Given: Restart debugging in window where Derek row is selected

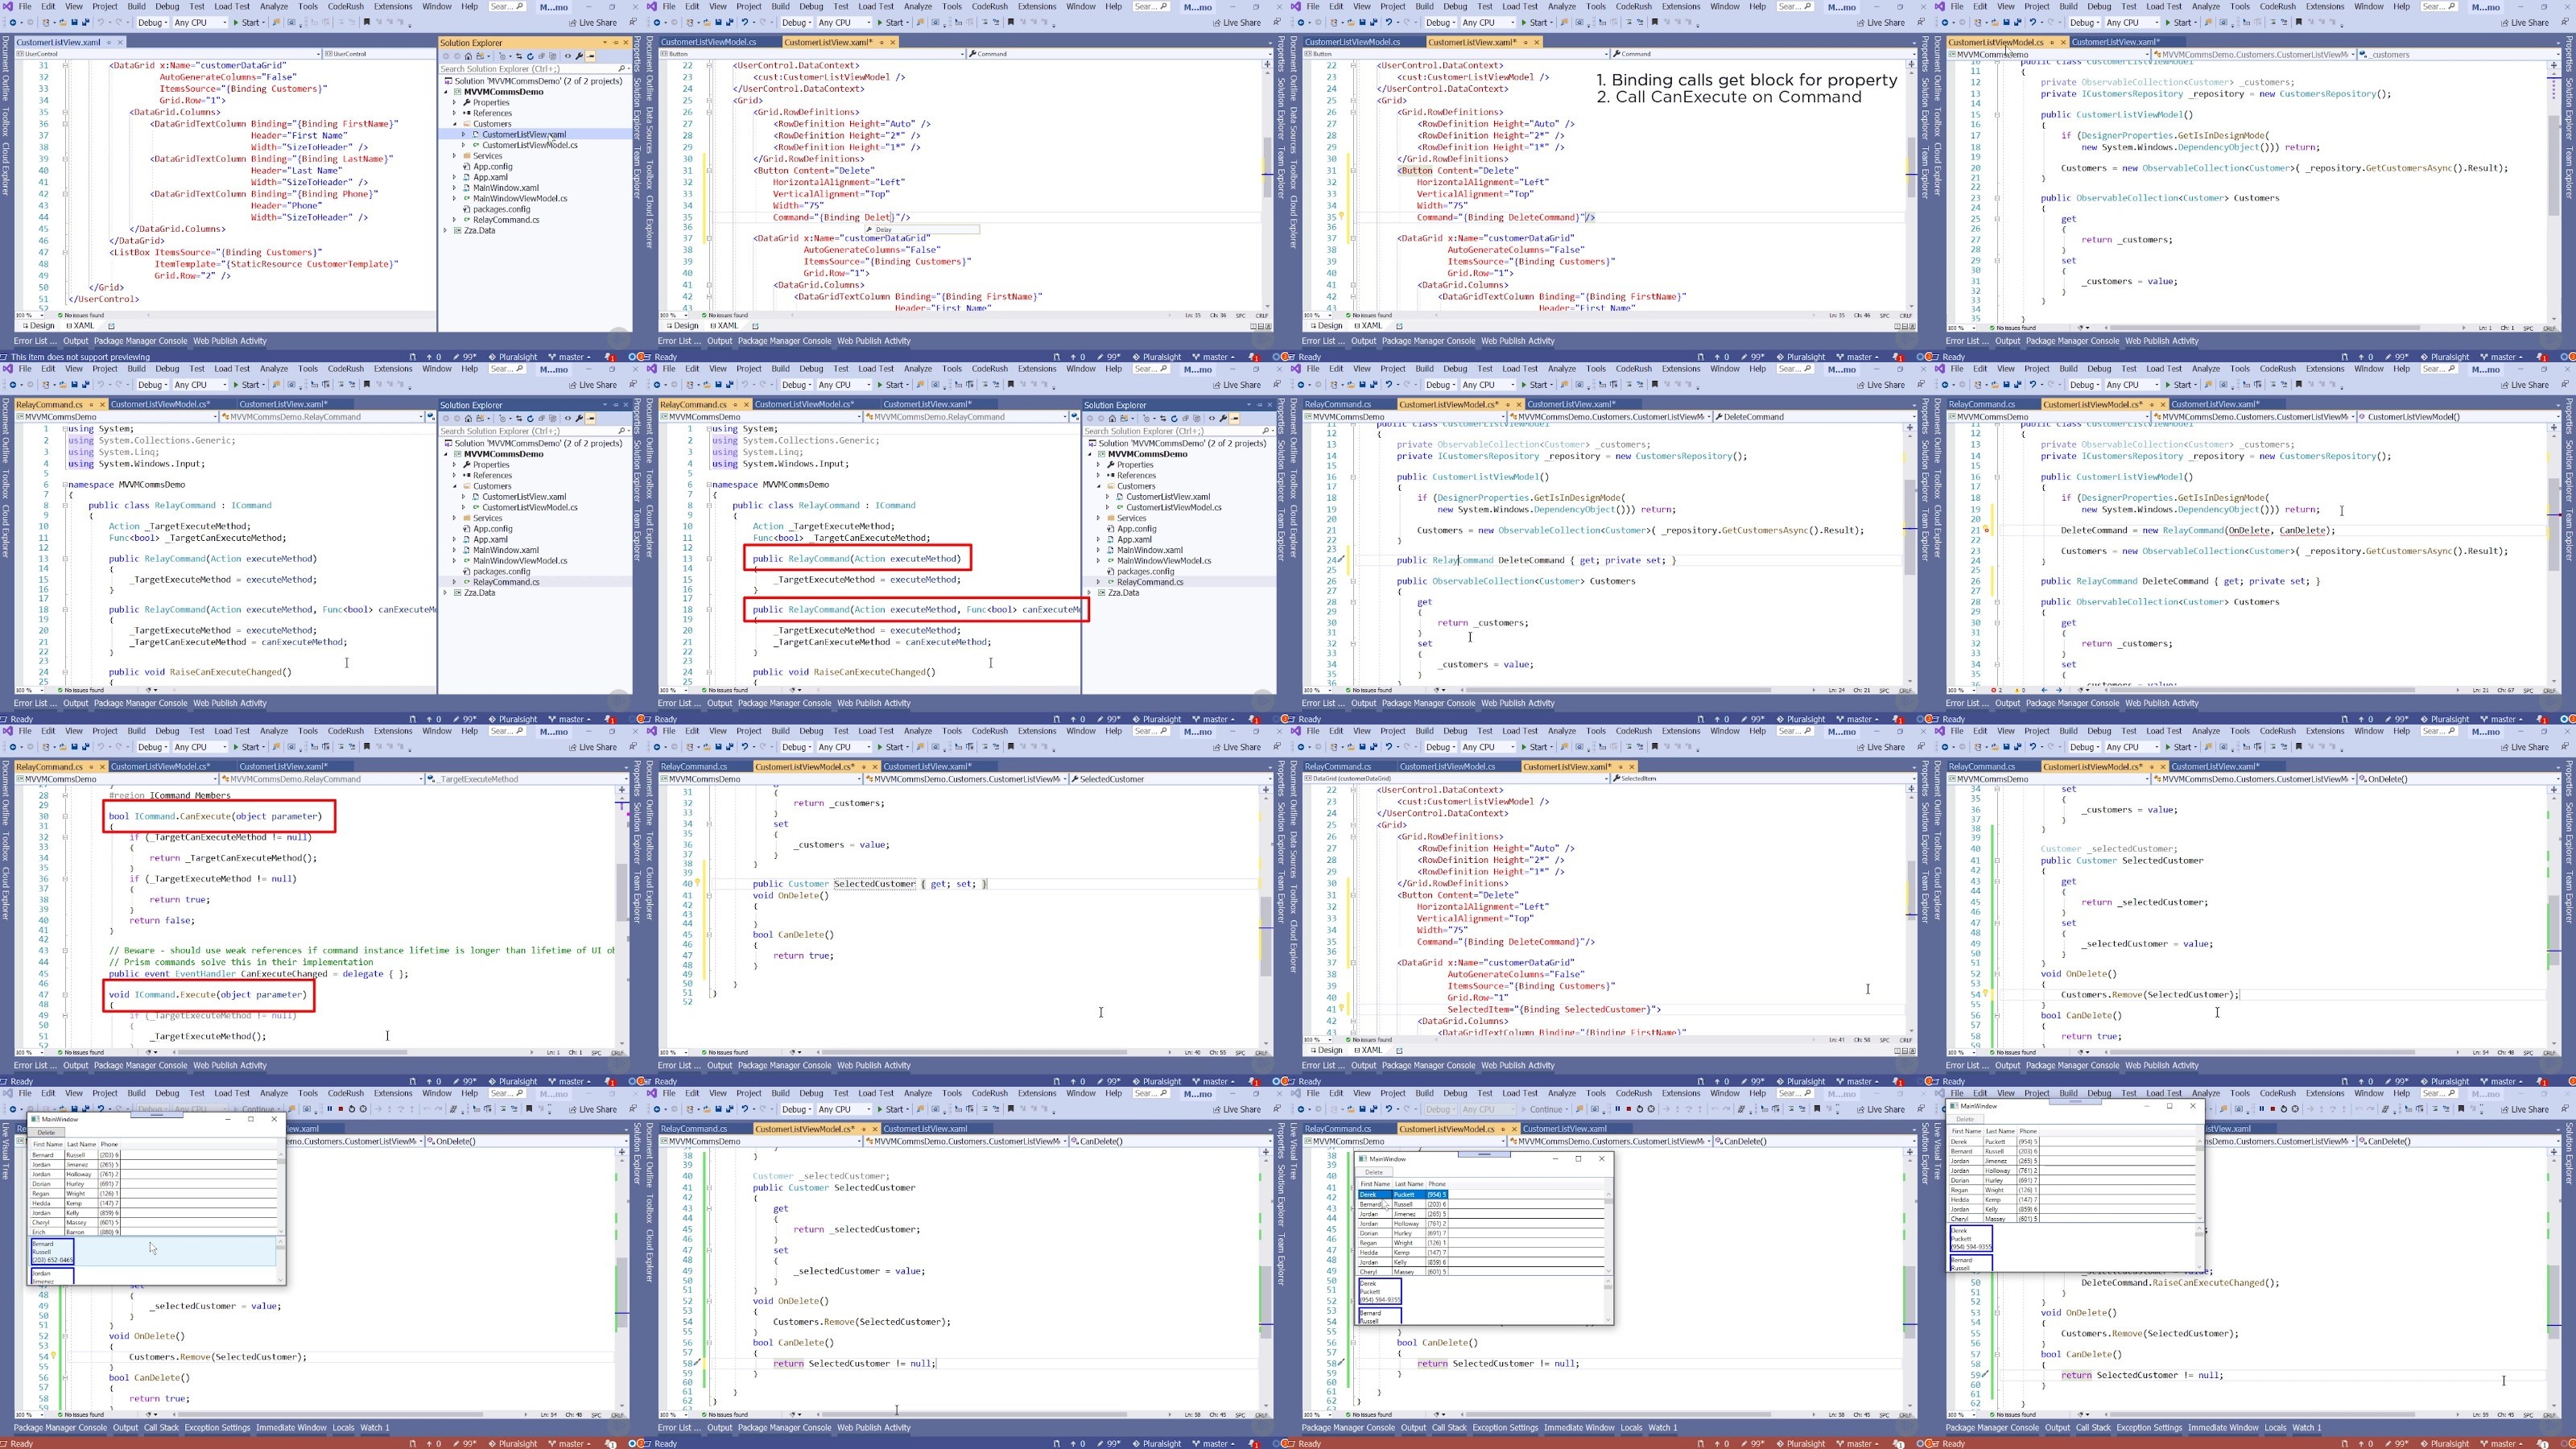Looking at the screenshot, I should point(1640,1109).
